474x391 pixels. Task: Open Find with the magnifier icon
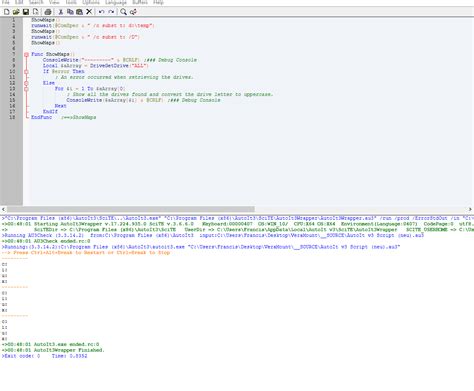123,12
